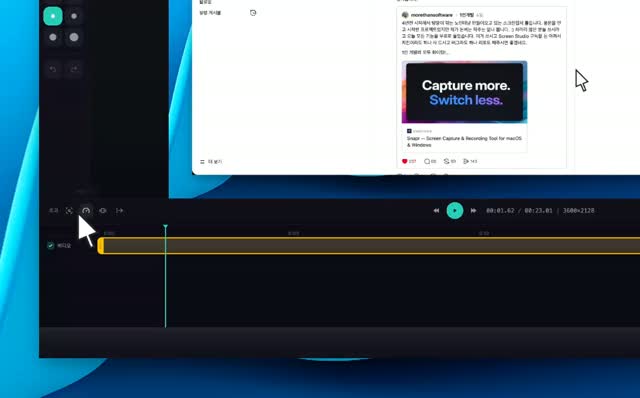The width and height of the screenshot is (640, 398).
Task: Share the post with the send icon
Action: tap(466, 161)
